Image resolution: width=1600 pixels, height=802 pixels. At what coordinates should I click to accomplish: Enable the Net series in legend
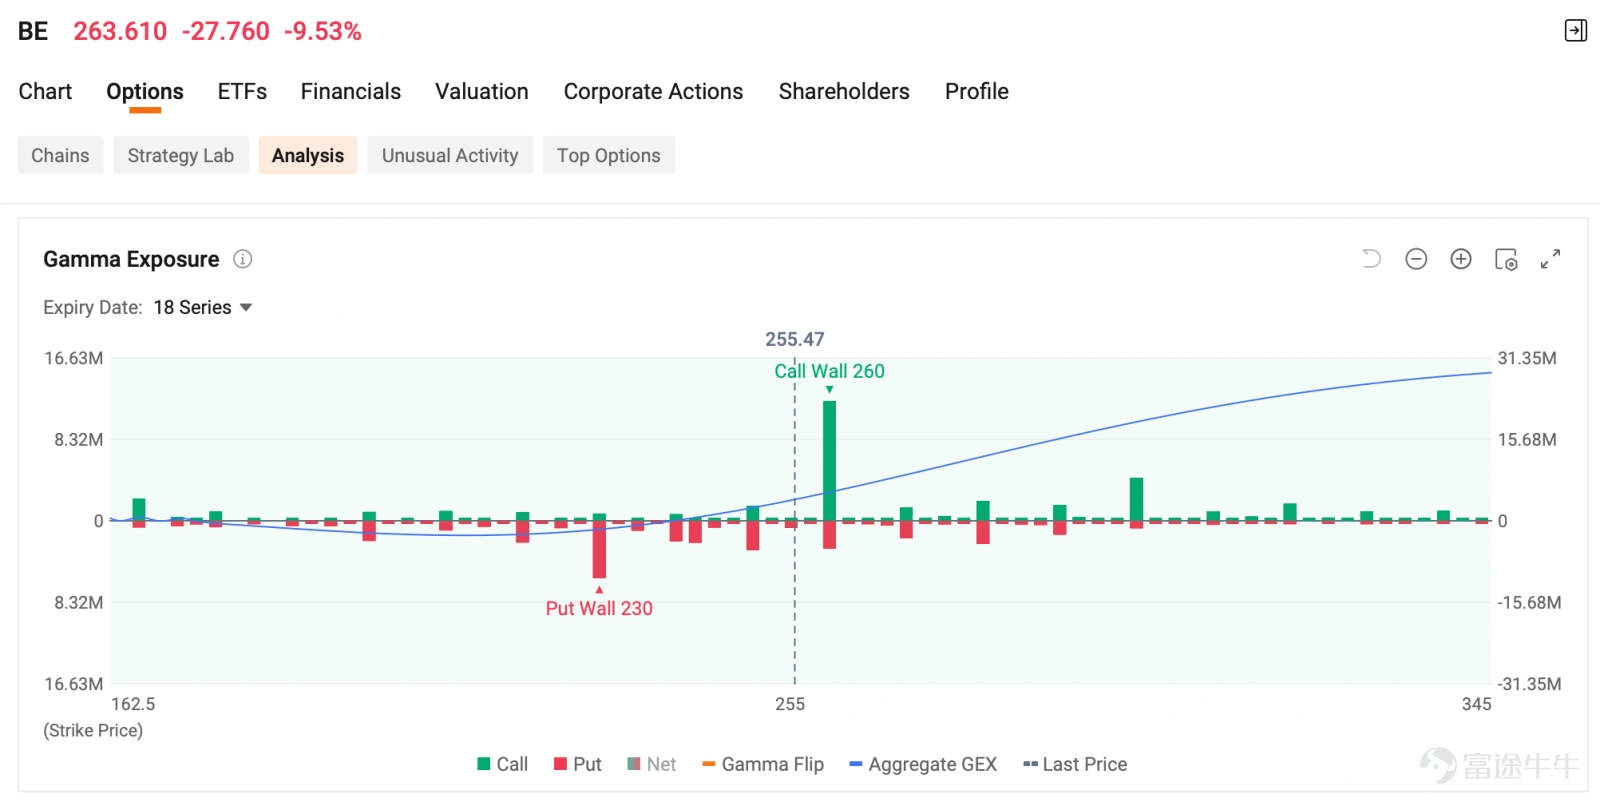(652, 764)
